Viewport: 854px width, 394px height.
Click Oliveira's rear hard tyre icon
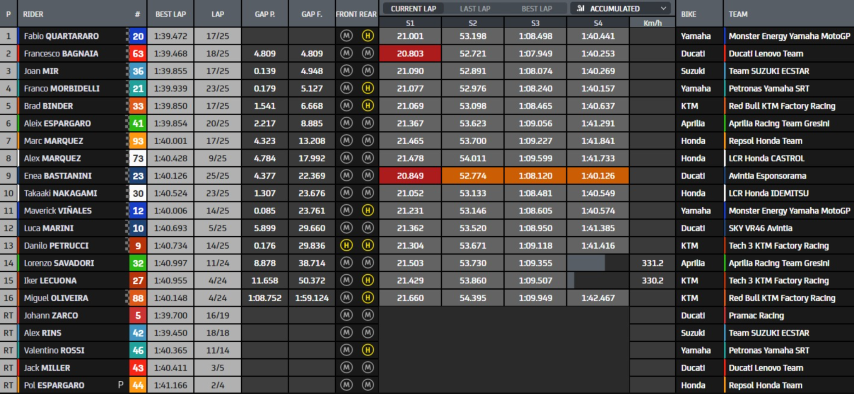click(368, 298)
